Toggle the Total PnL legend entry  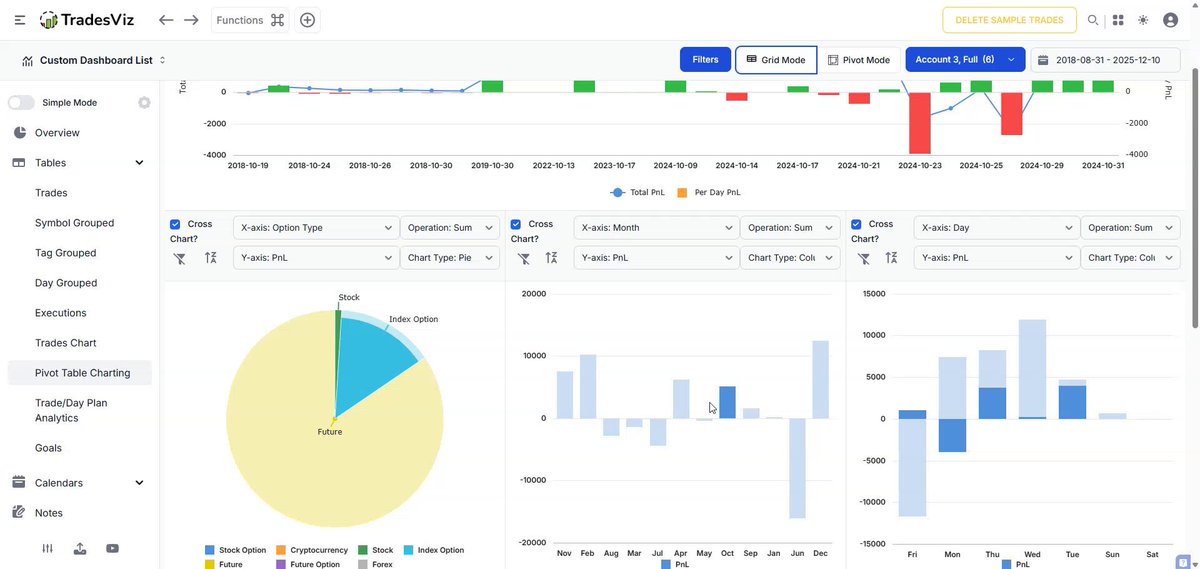(x=637, y=192)
